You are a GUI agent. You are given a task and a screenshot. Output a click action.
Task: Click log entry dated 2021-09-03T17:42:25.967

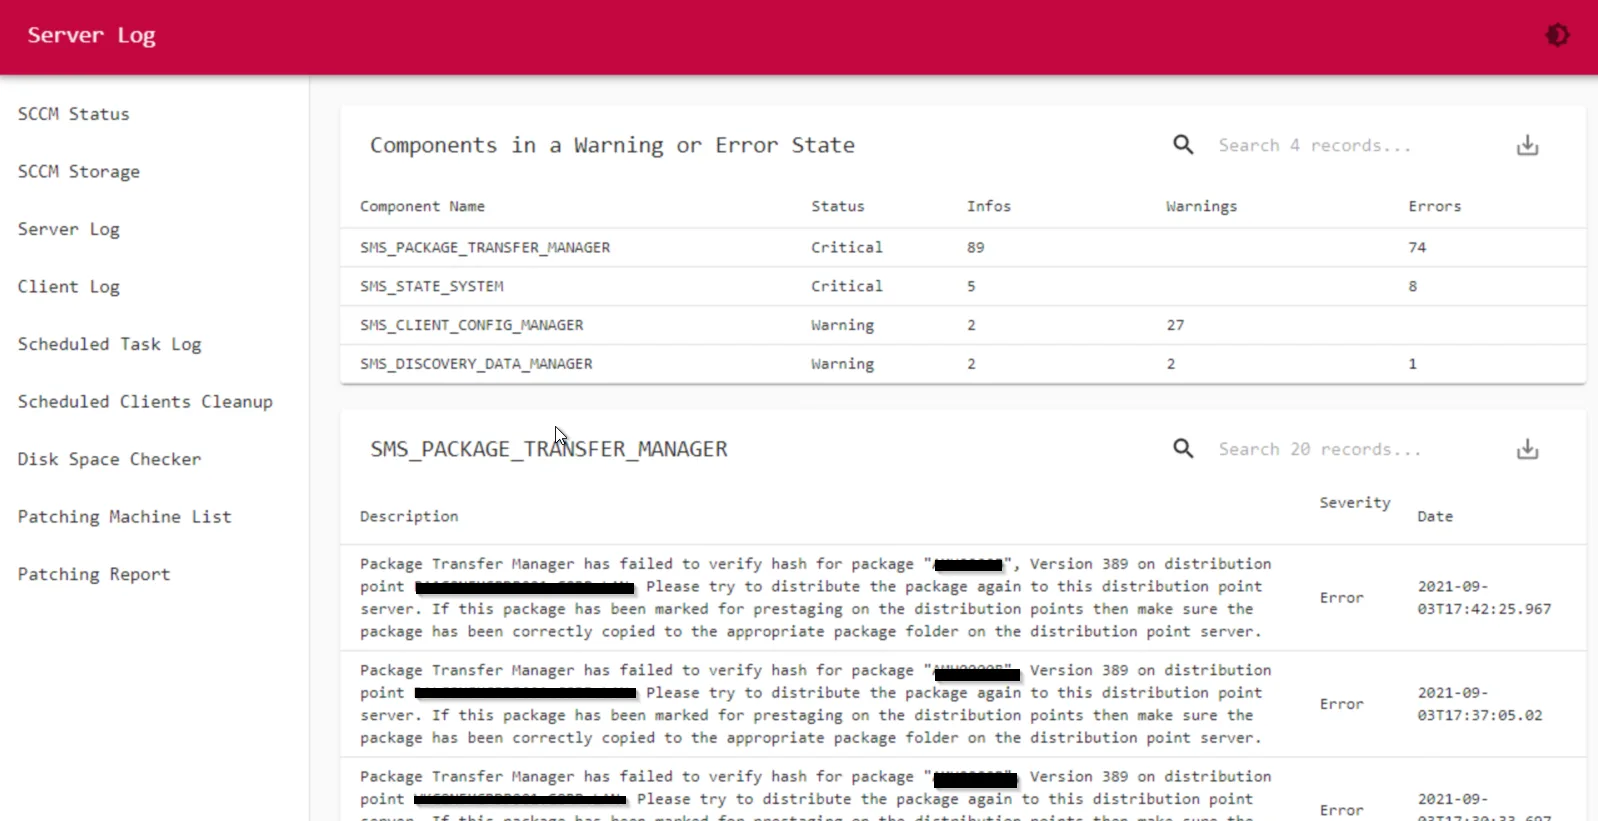[963, 598]
